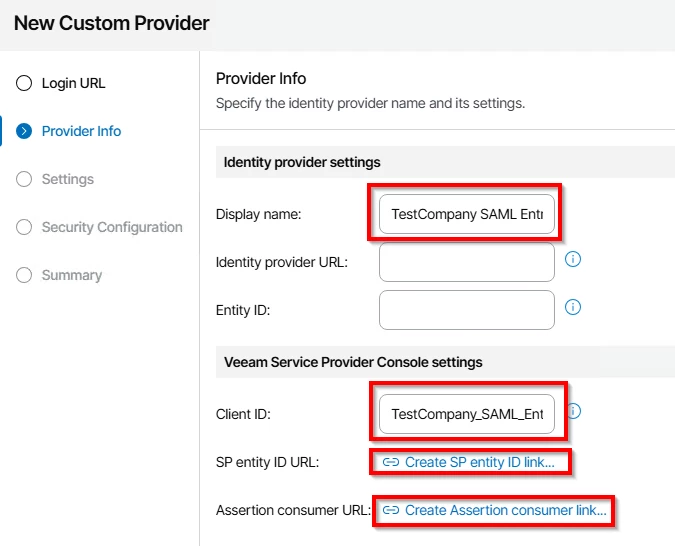Click the info icon beside the Client ID field
The height and width of the screenshot is (546, 675).
click(x=574, y=411)
